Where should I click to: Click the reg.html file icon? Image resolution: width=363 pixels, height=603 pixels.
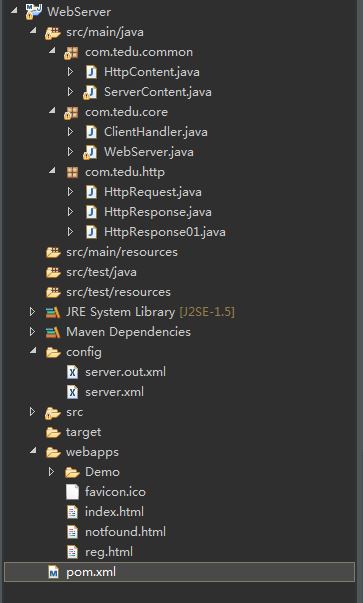click(x=72, y=552)
